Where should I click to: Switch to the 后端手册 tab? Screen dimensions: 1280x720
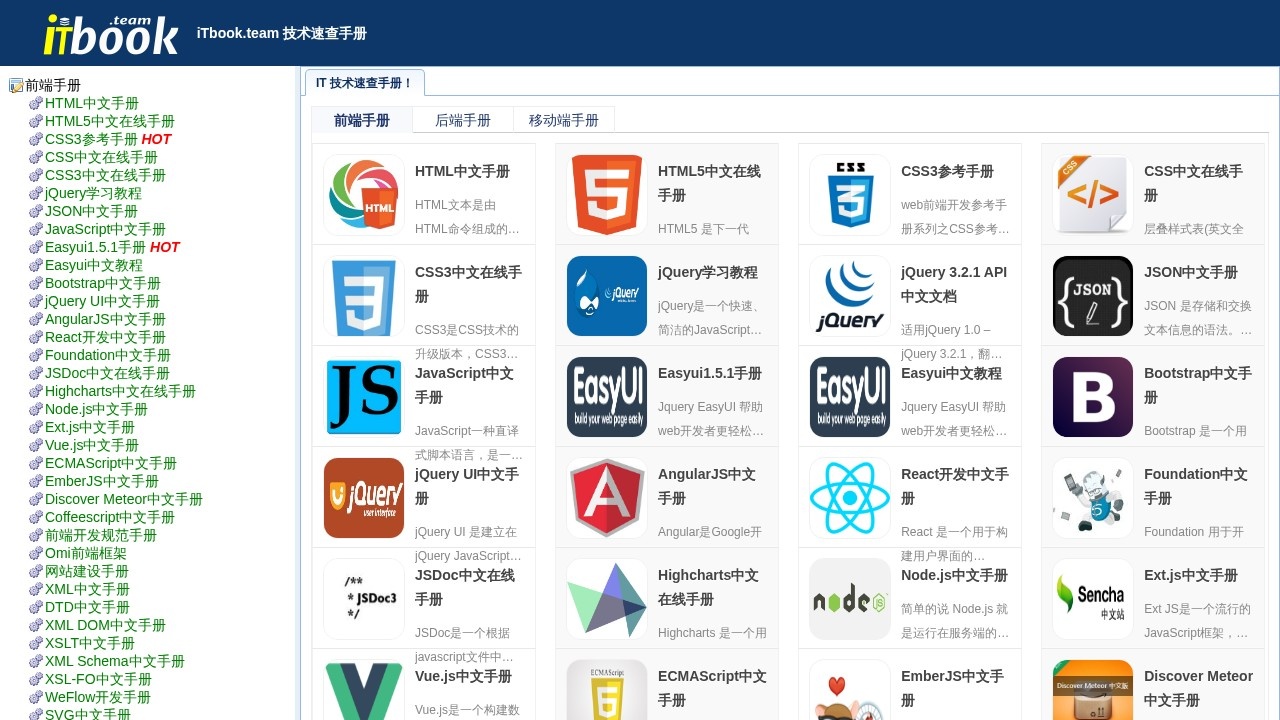462,119
